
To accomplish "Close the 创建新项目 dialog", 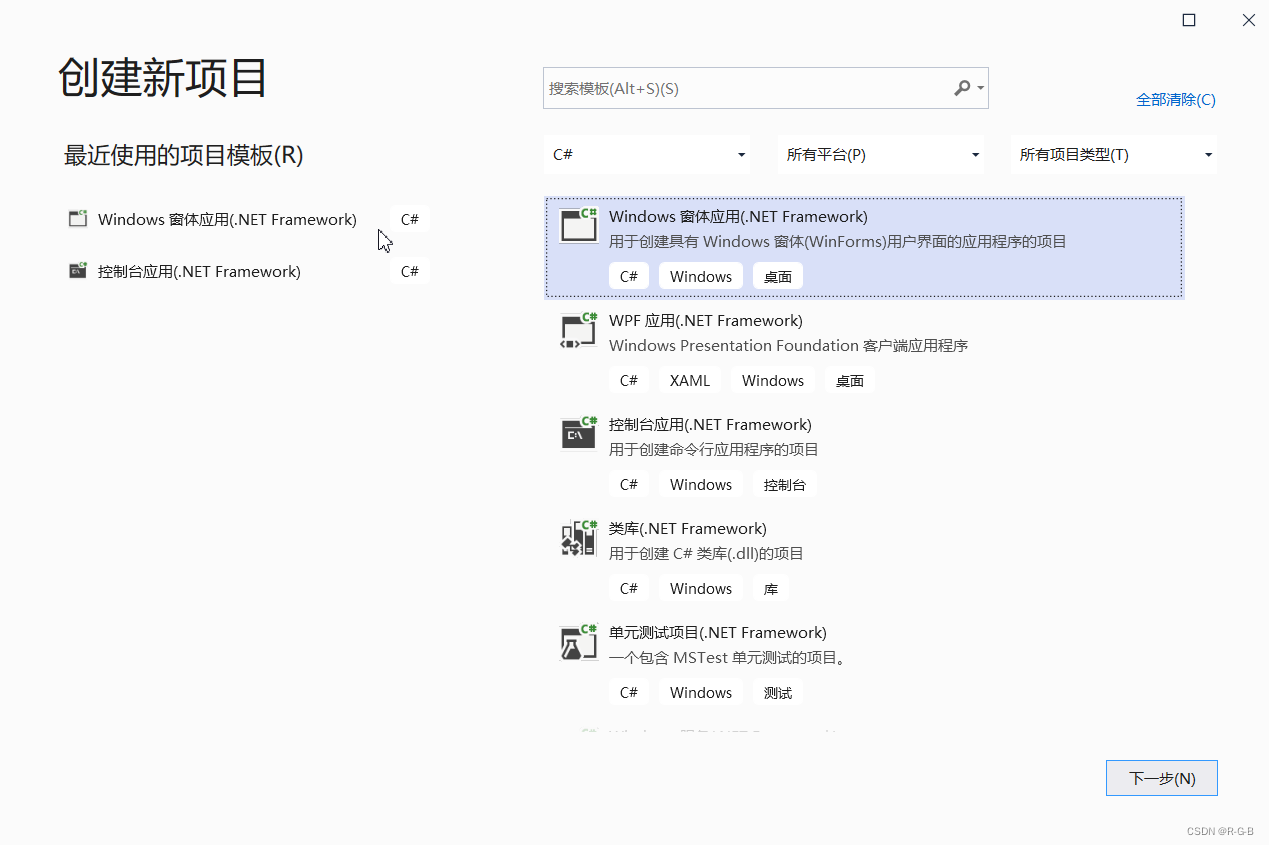I will point(1249,20).
